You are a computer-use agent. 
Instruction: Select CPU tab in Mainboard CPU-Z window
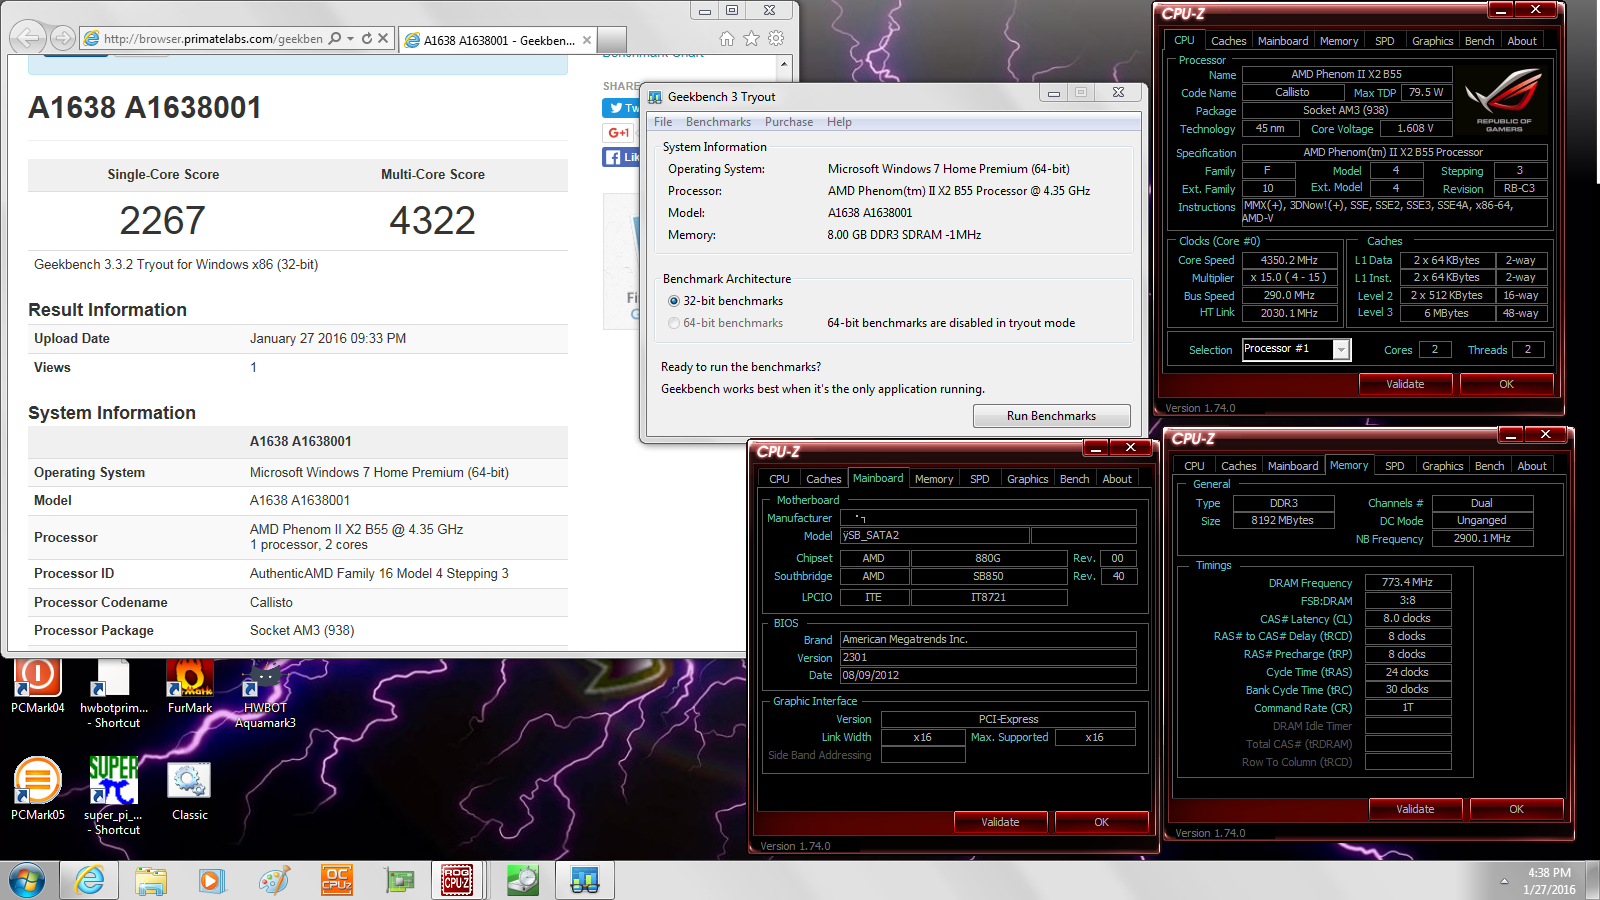pos(779,479)
